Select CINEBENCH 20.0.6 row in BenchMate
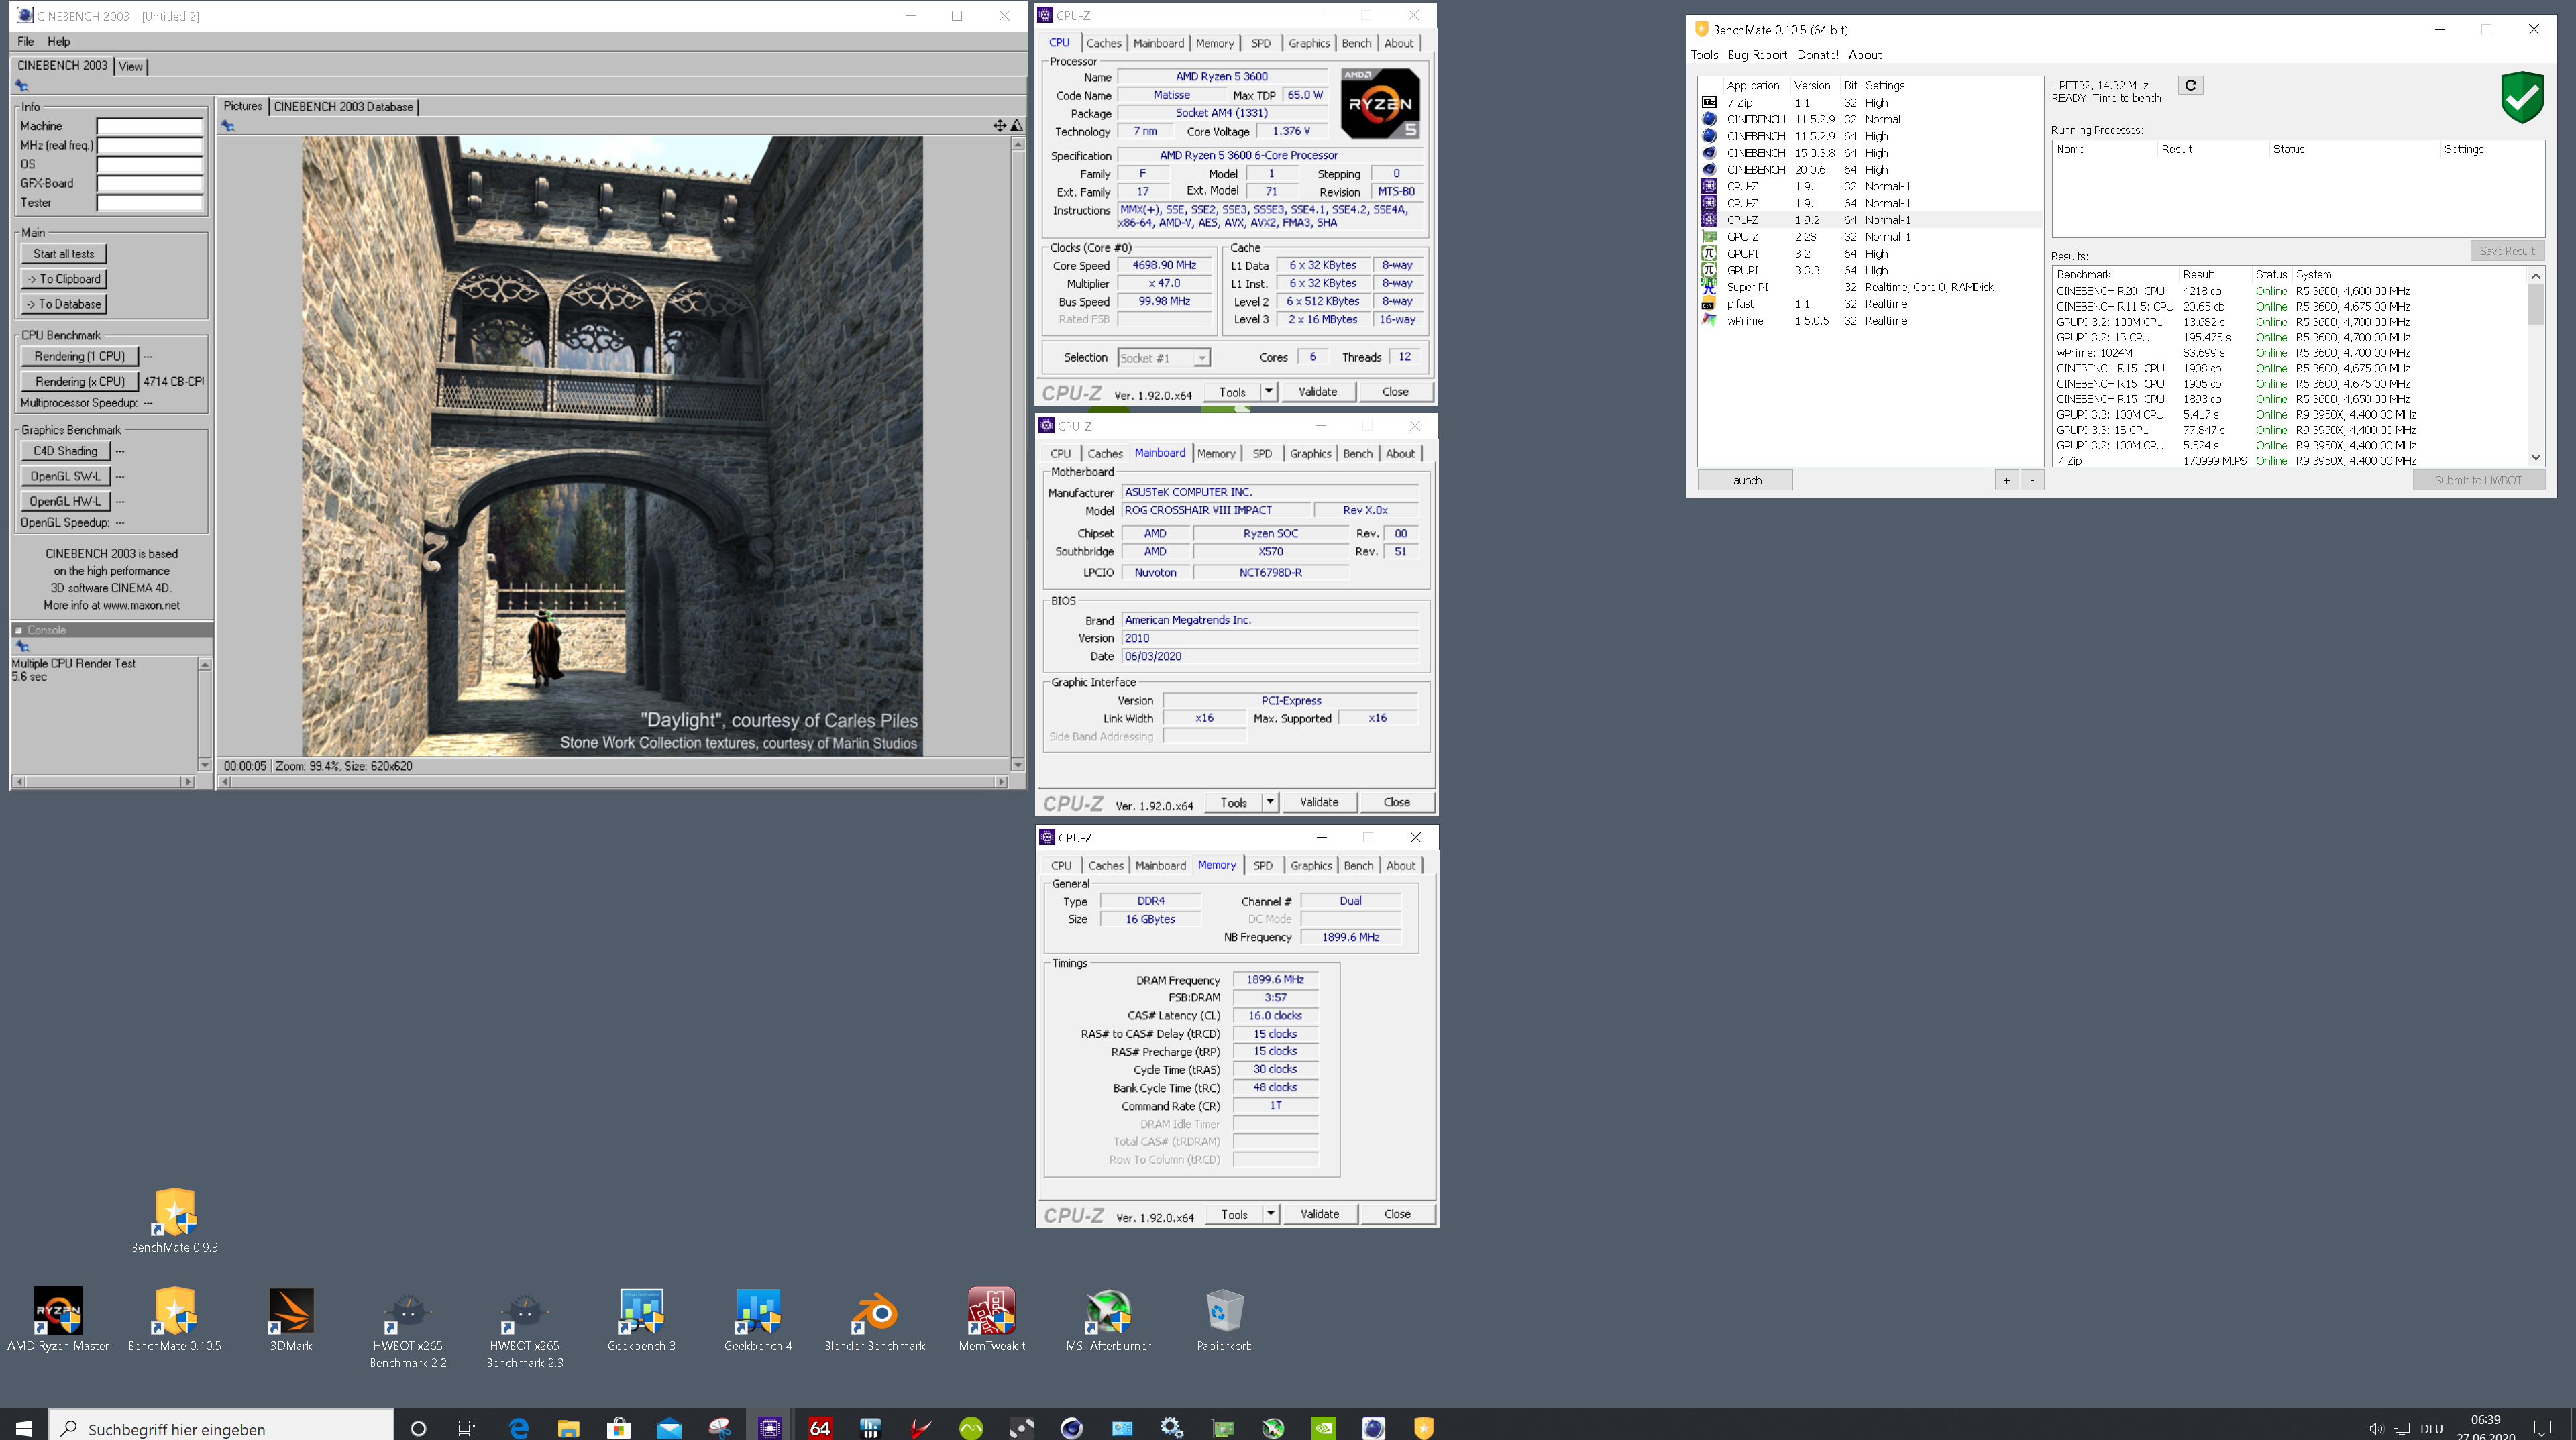This screenshot has width=2576, height=1440. click(x=1870, y=170)
